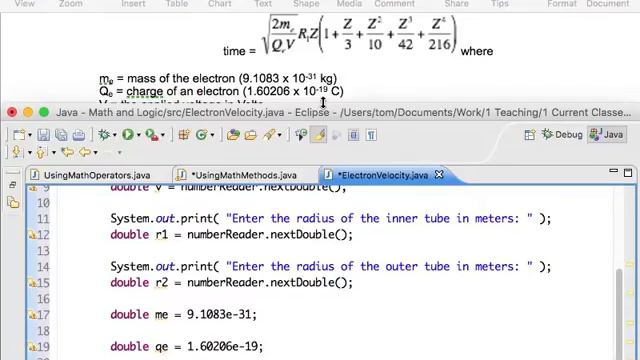Launch Debug with the bug icon
Viewport: 640px width, 360px height.
(104, 135)
